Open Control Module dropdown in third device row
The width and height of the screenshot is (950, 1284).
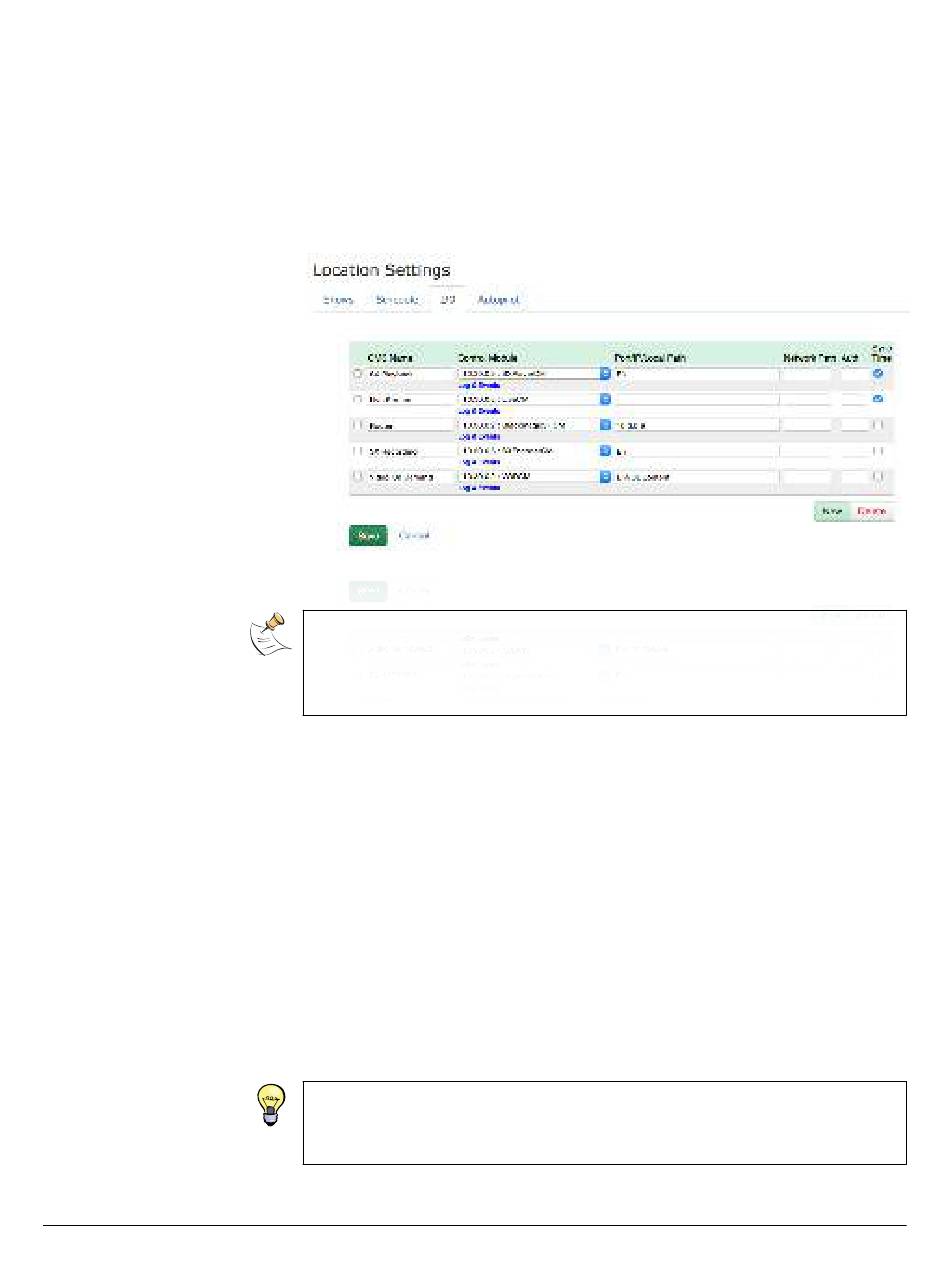(534, 425)
